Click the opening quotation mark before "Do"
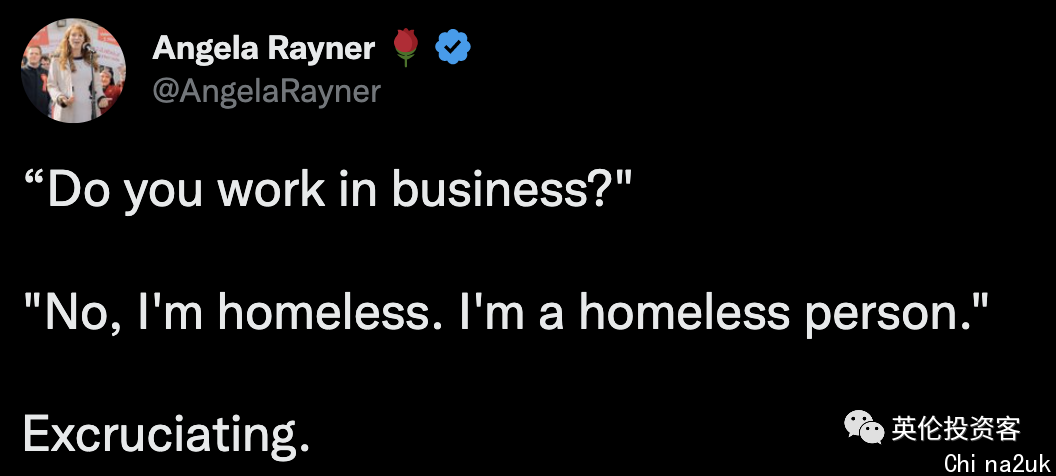 pyautogui.click(x=34, y=178)
